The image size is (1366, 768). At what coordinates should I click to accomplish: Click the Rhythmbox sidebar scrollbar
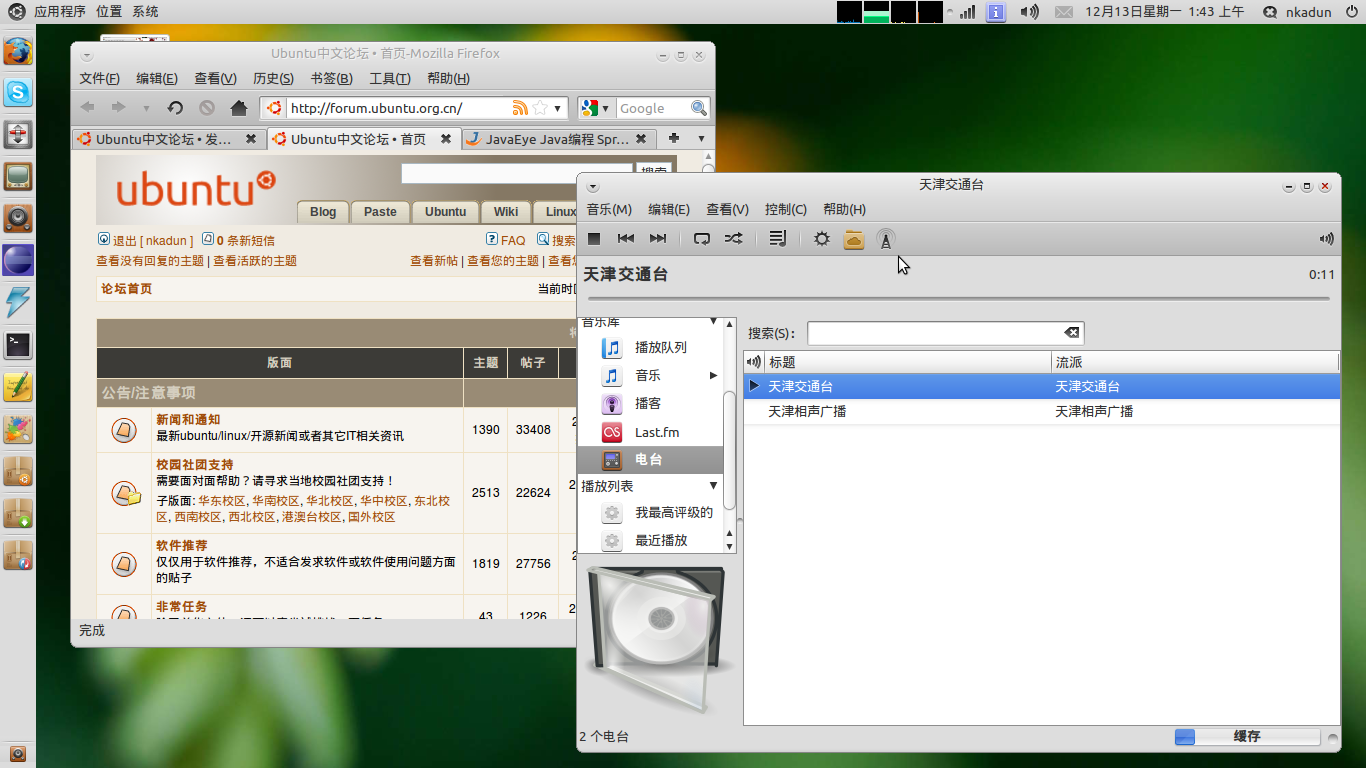coord(730,449)
